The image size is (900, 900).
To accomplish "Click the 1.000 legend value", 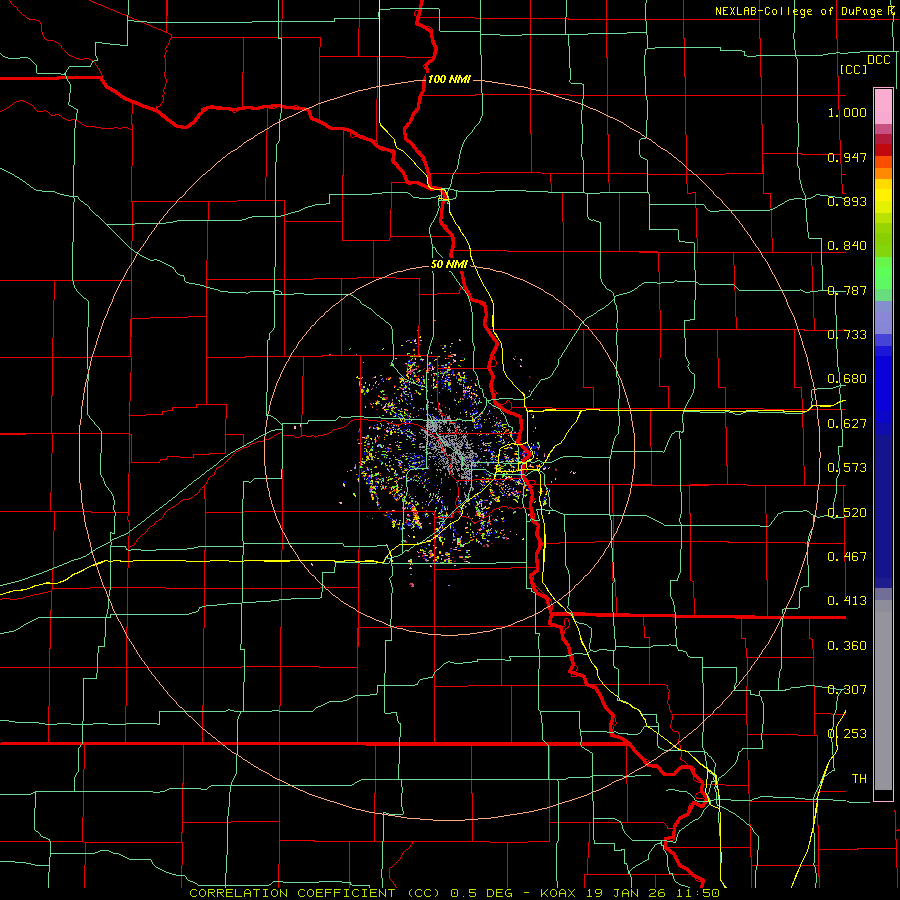I will point(847,112).
